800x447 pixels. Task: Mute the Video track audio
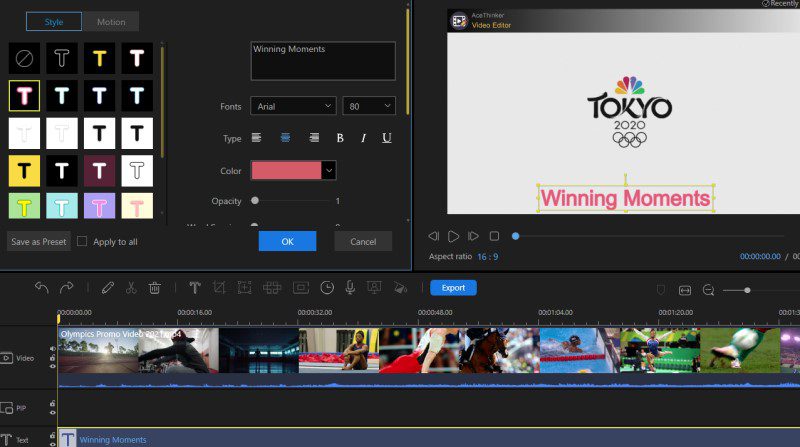tap(52, 349)
